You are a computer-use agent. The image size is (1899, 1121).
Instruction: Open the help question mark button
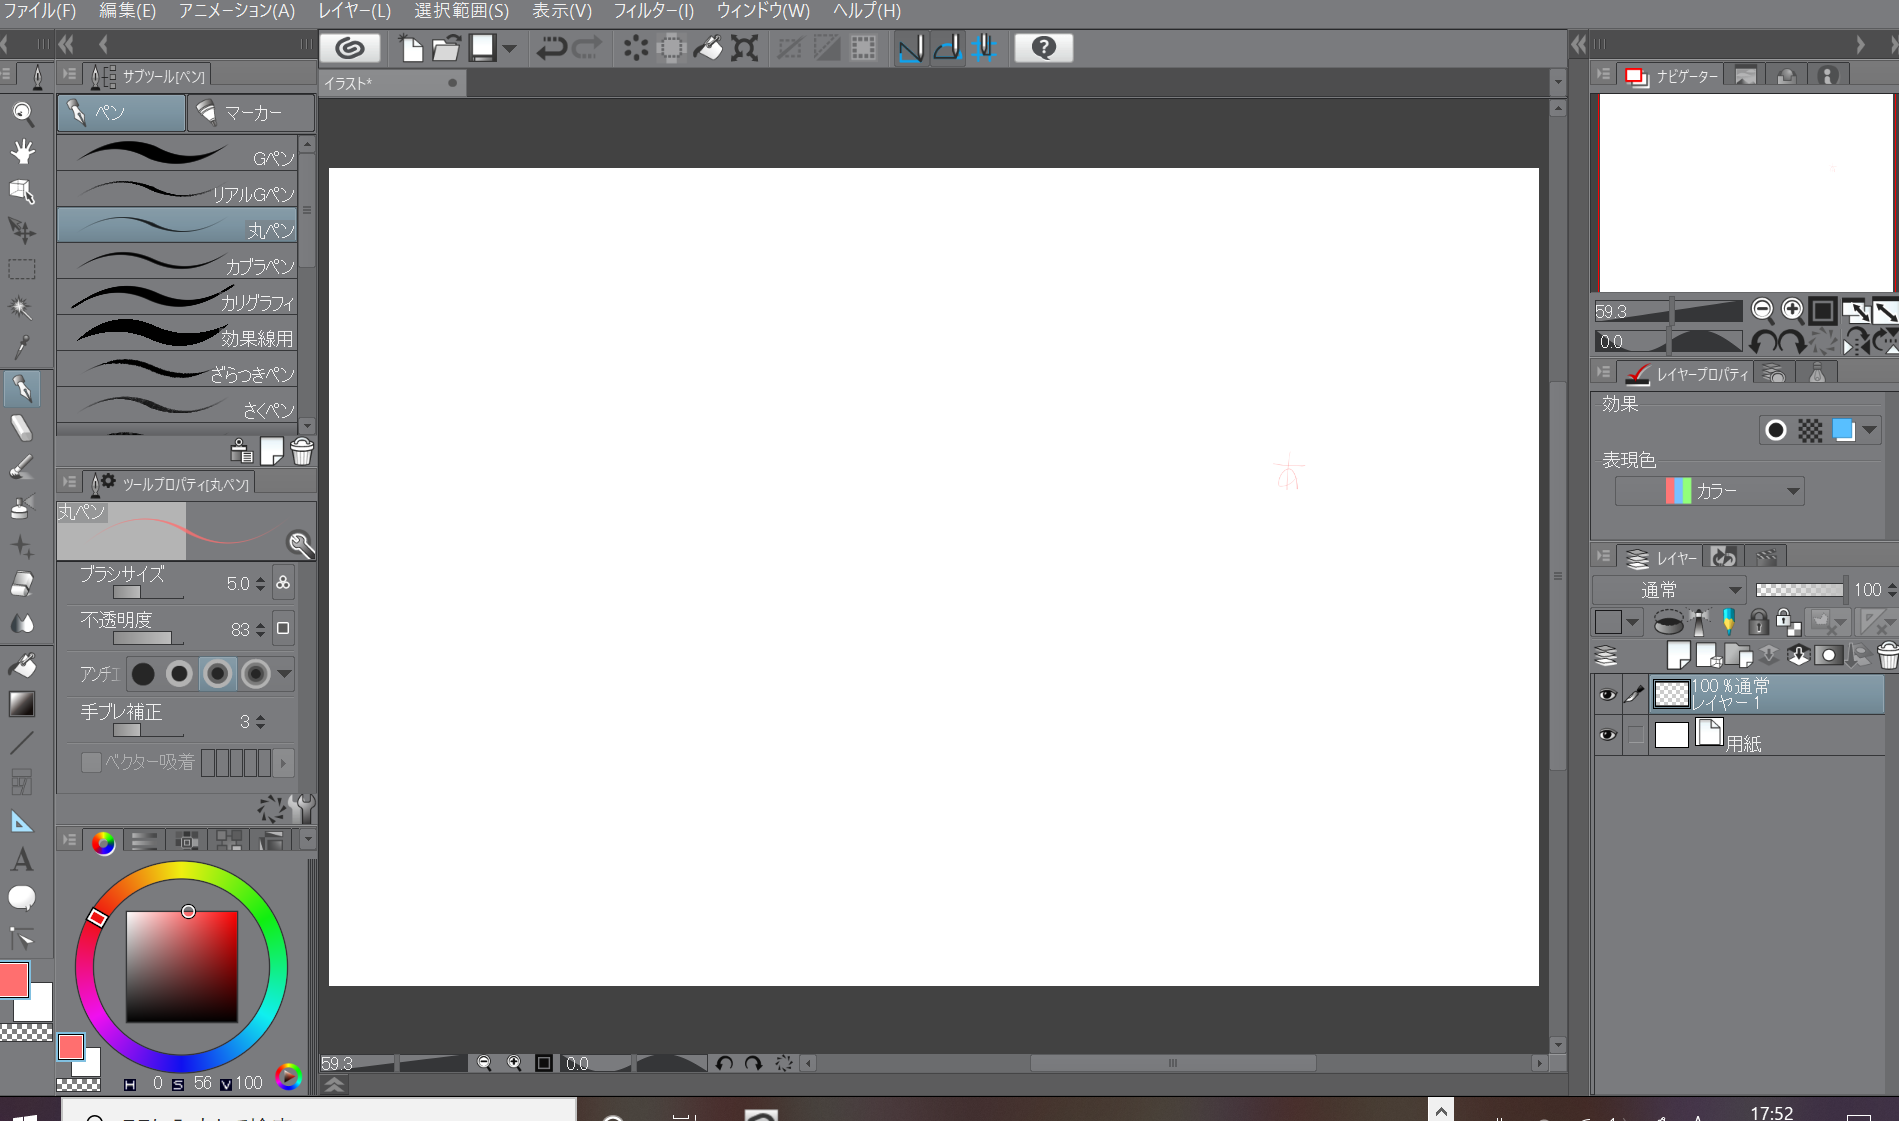pos(1043,48)
